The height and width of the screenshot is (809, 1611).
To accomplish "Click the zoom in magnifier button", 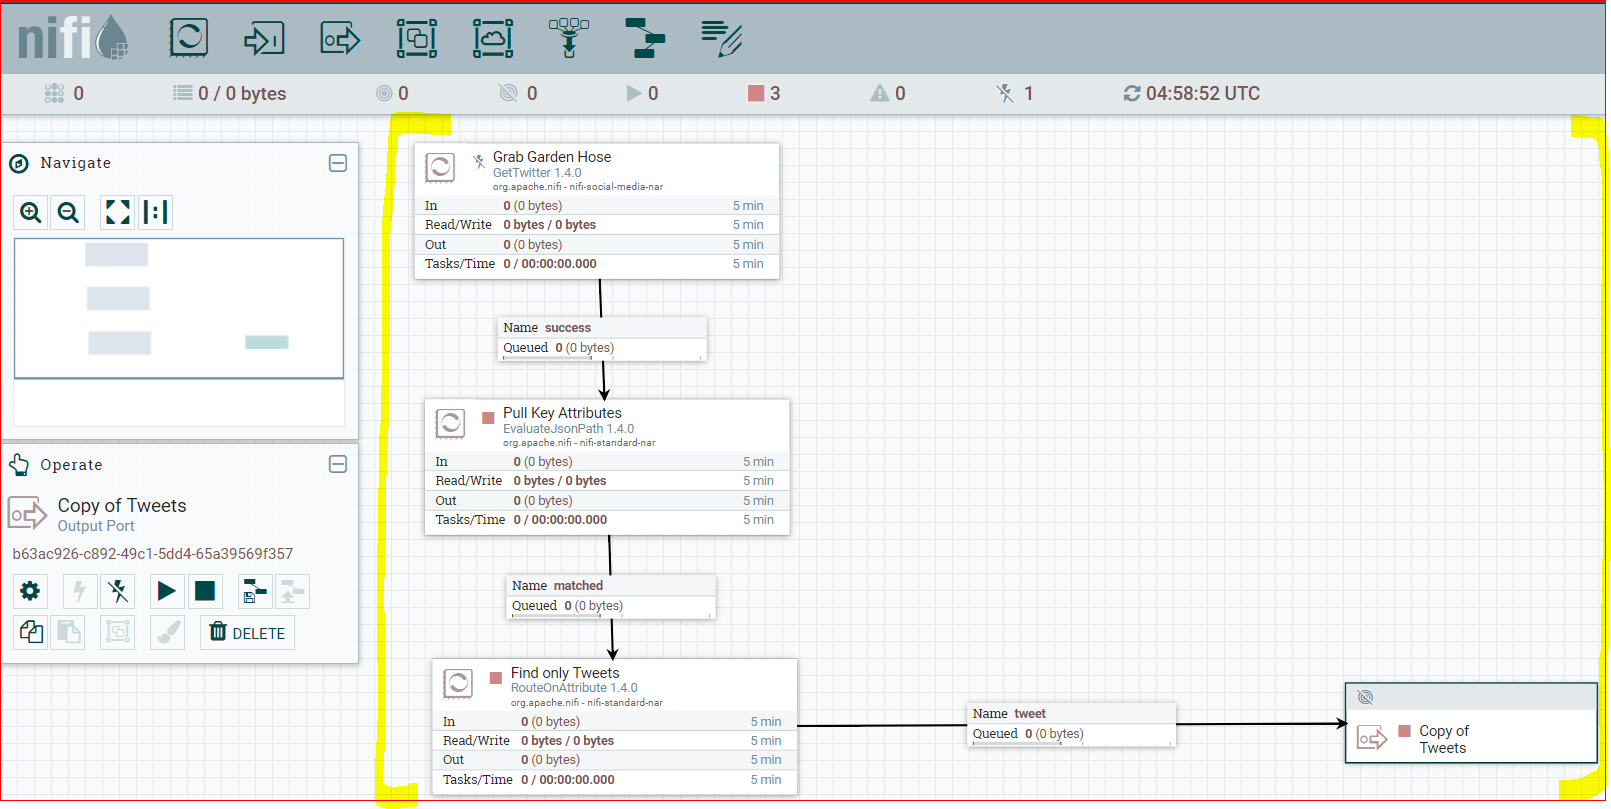I will pos(31,212).
